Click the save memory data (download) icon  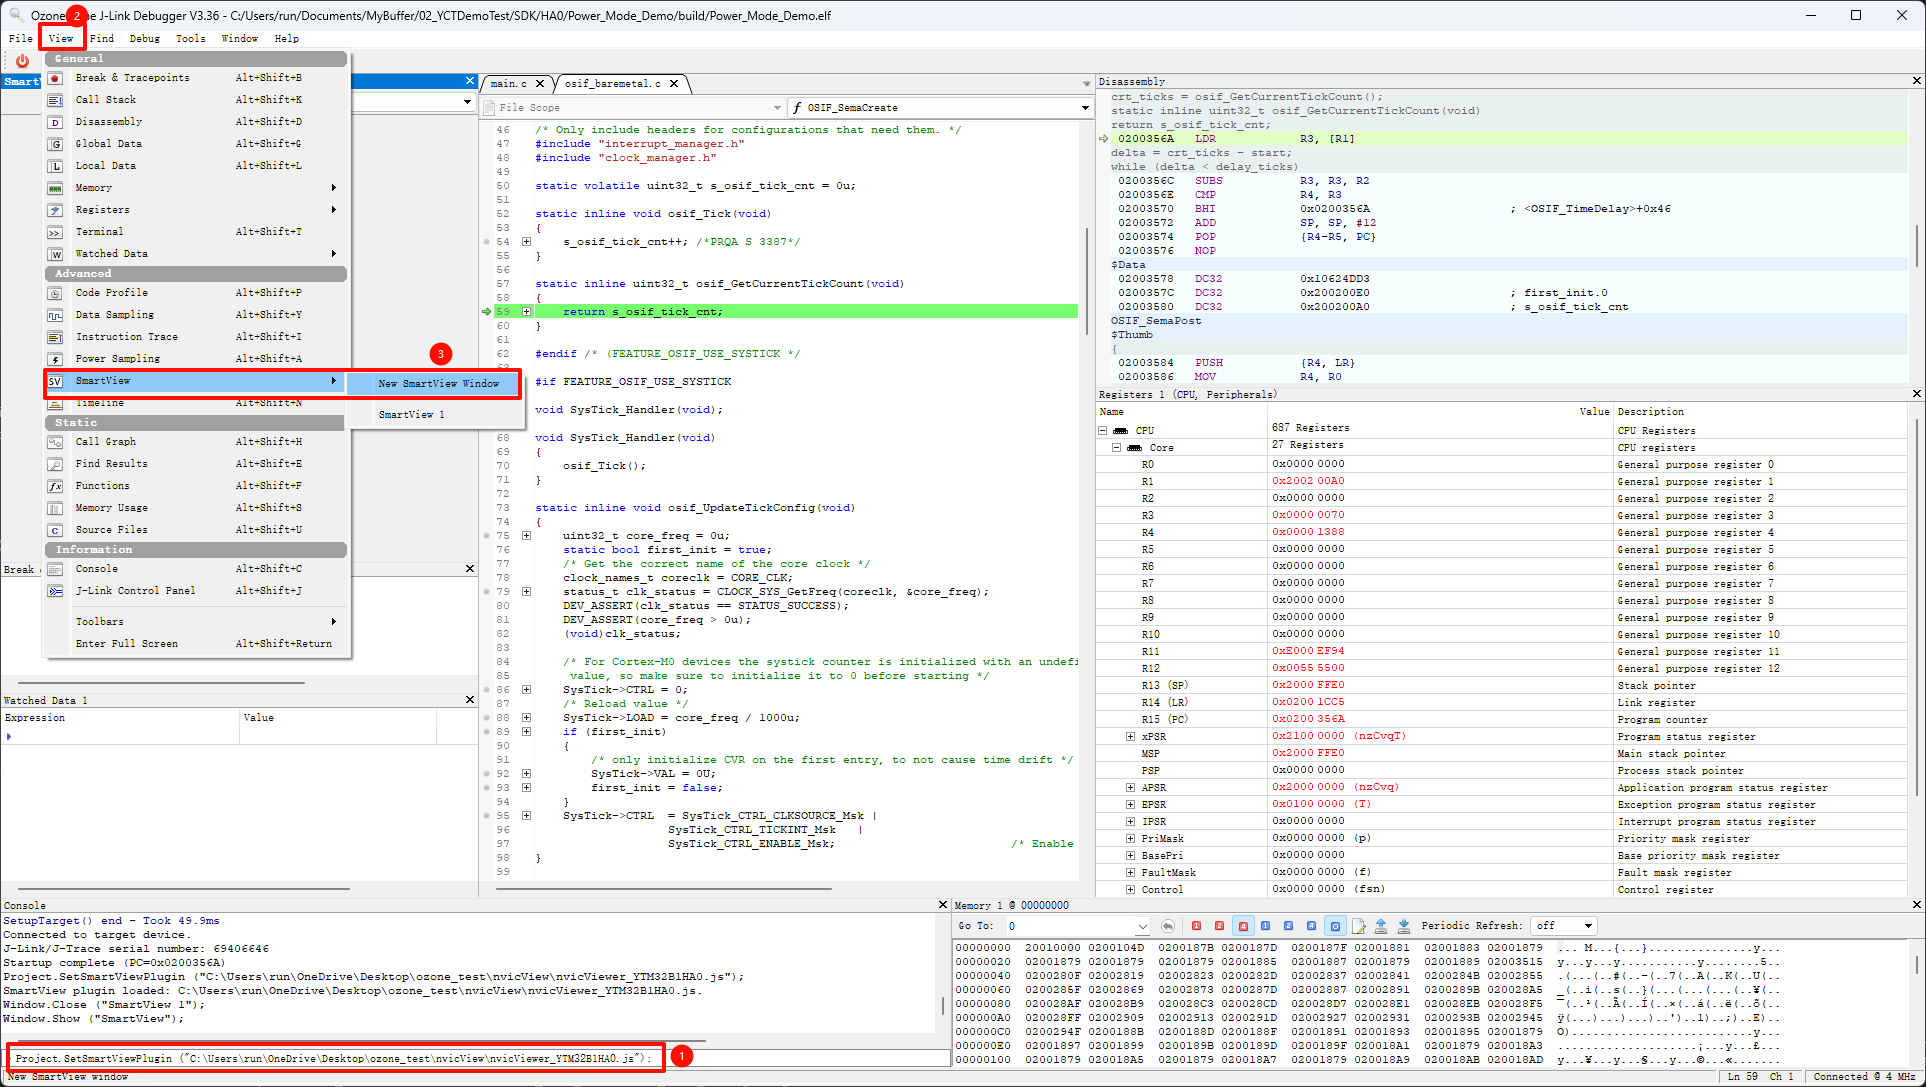click(x=1403, y=926)
